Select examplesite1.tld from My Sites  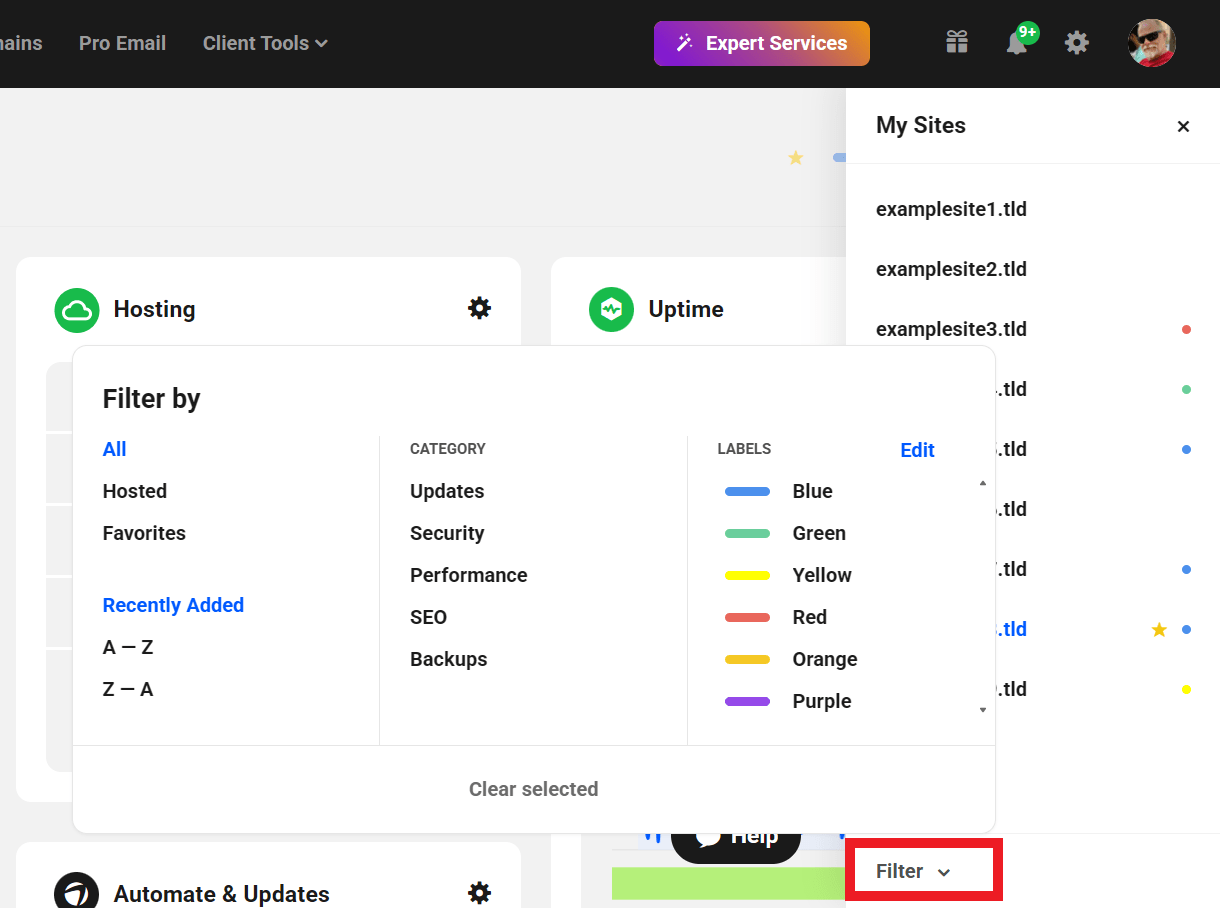951,209
